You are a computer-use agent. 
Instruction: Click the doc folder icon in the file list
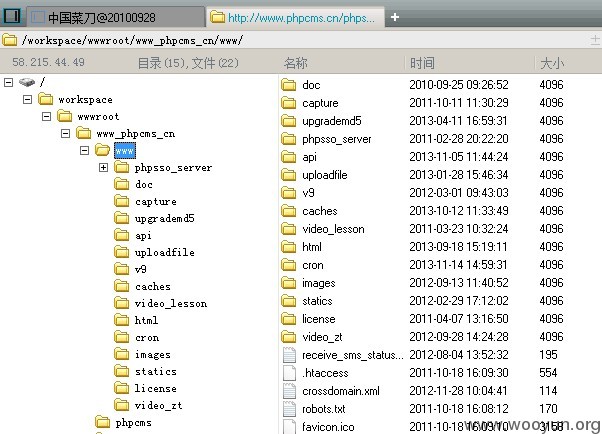coord(289,84)
